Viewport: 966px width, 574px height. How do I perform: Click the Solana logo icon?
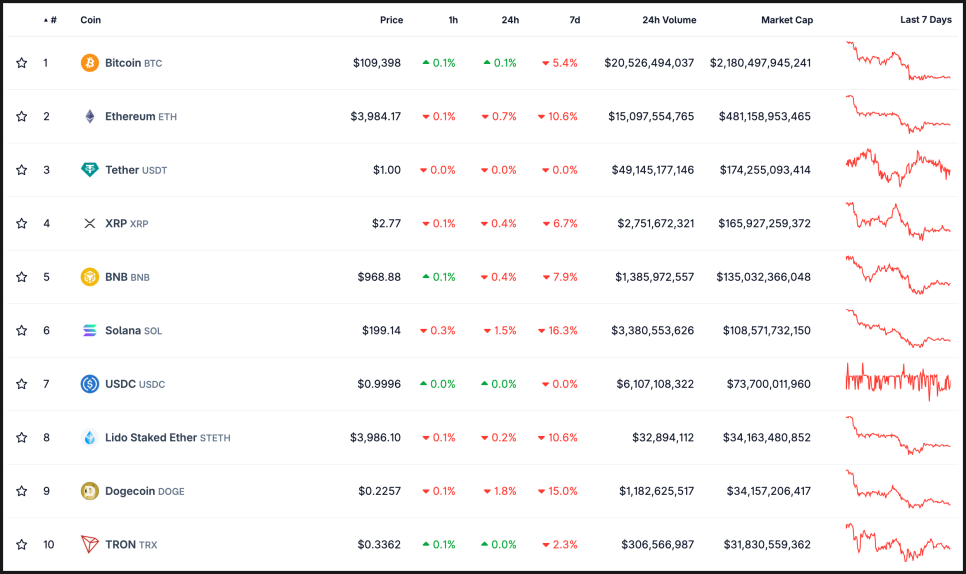click(x=89, y=331)
